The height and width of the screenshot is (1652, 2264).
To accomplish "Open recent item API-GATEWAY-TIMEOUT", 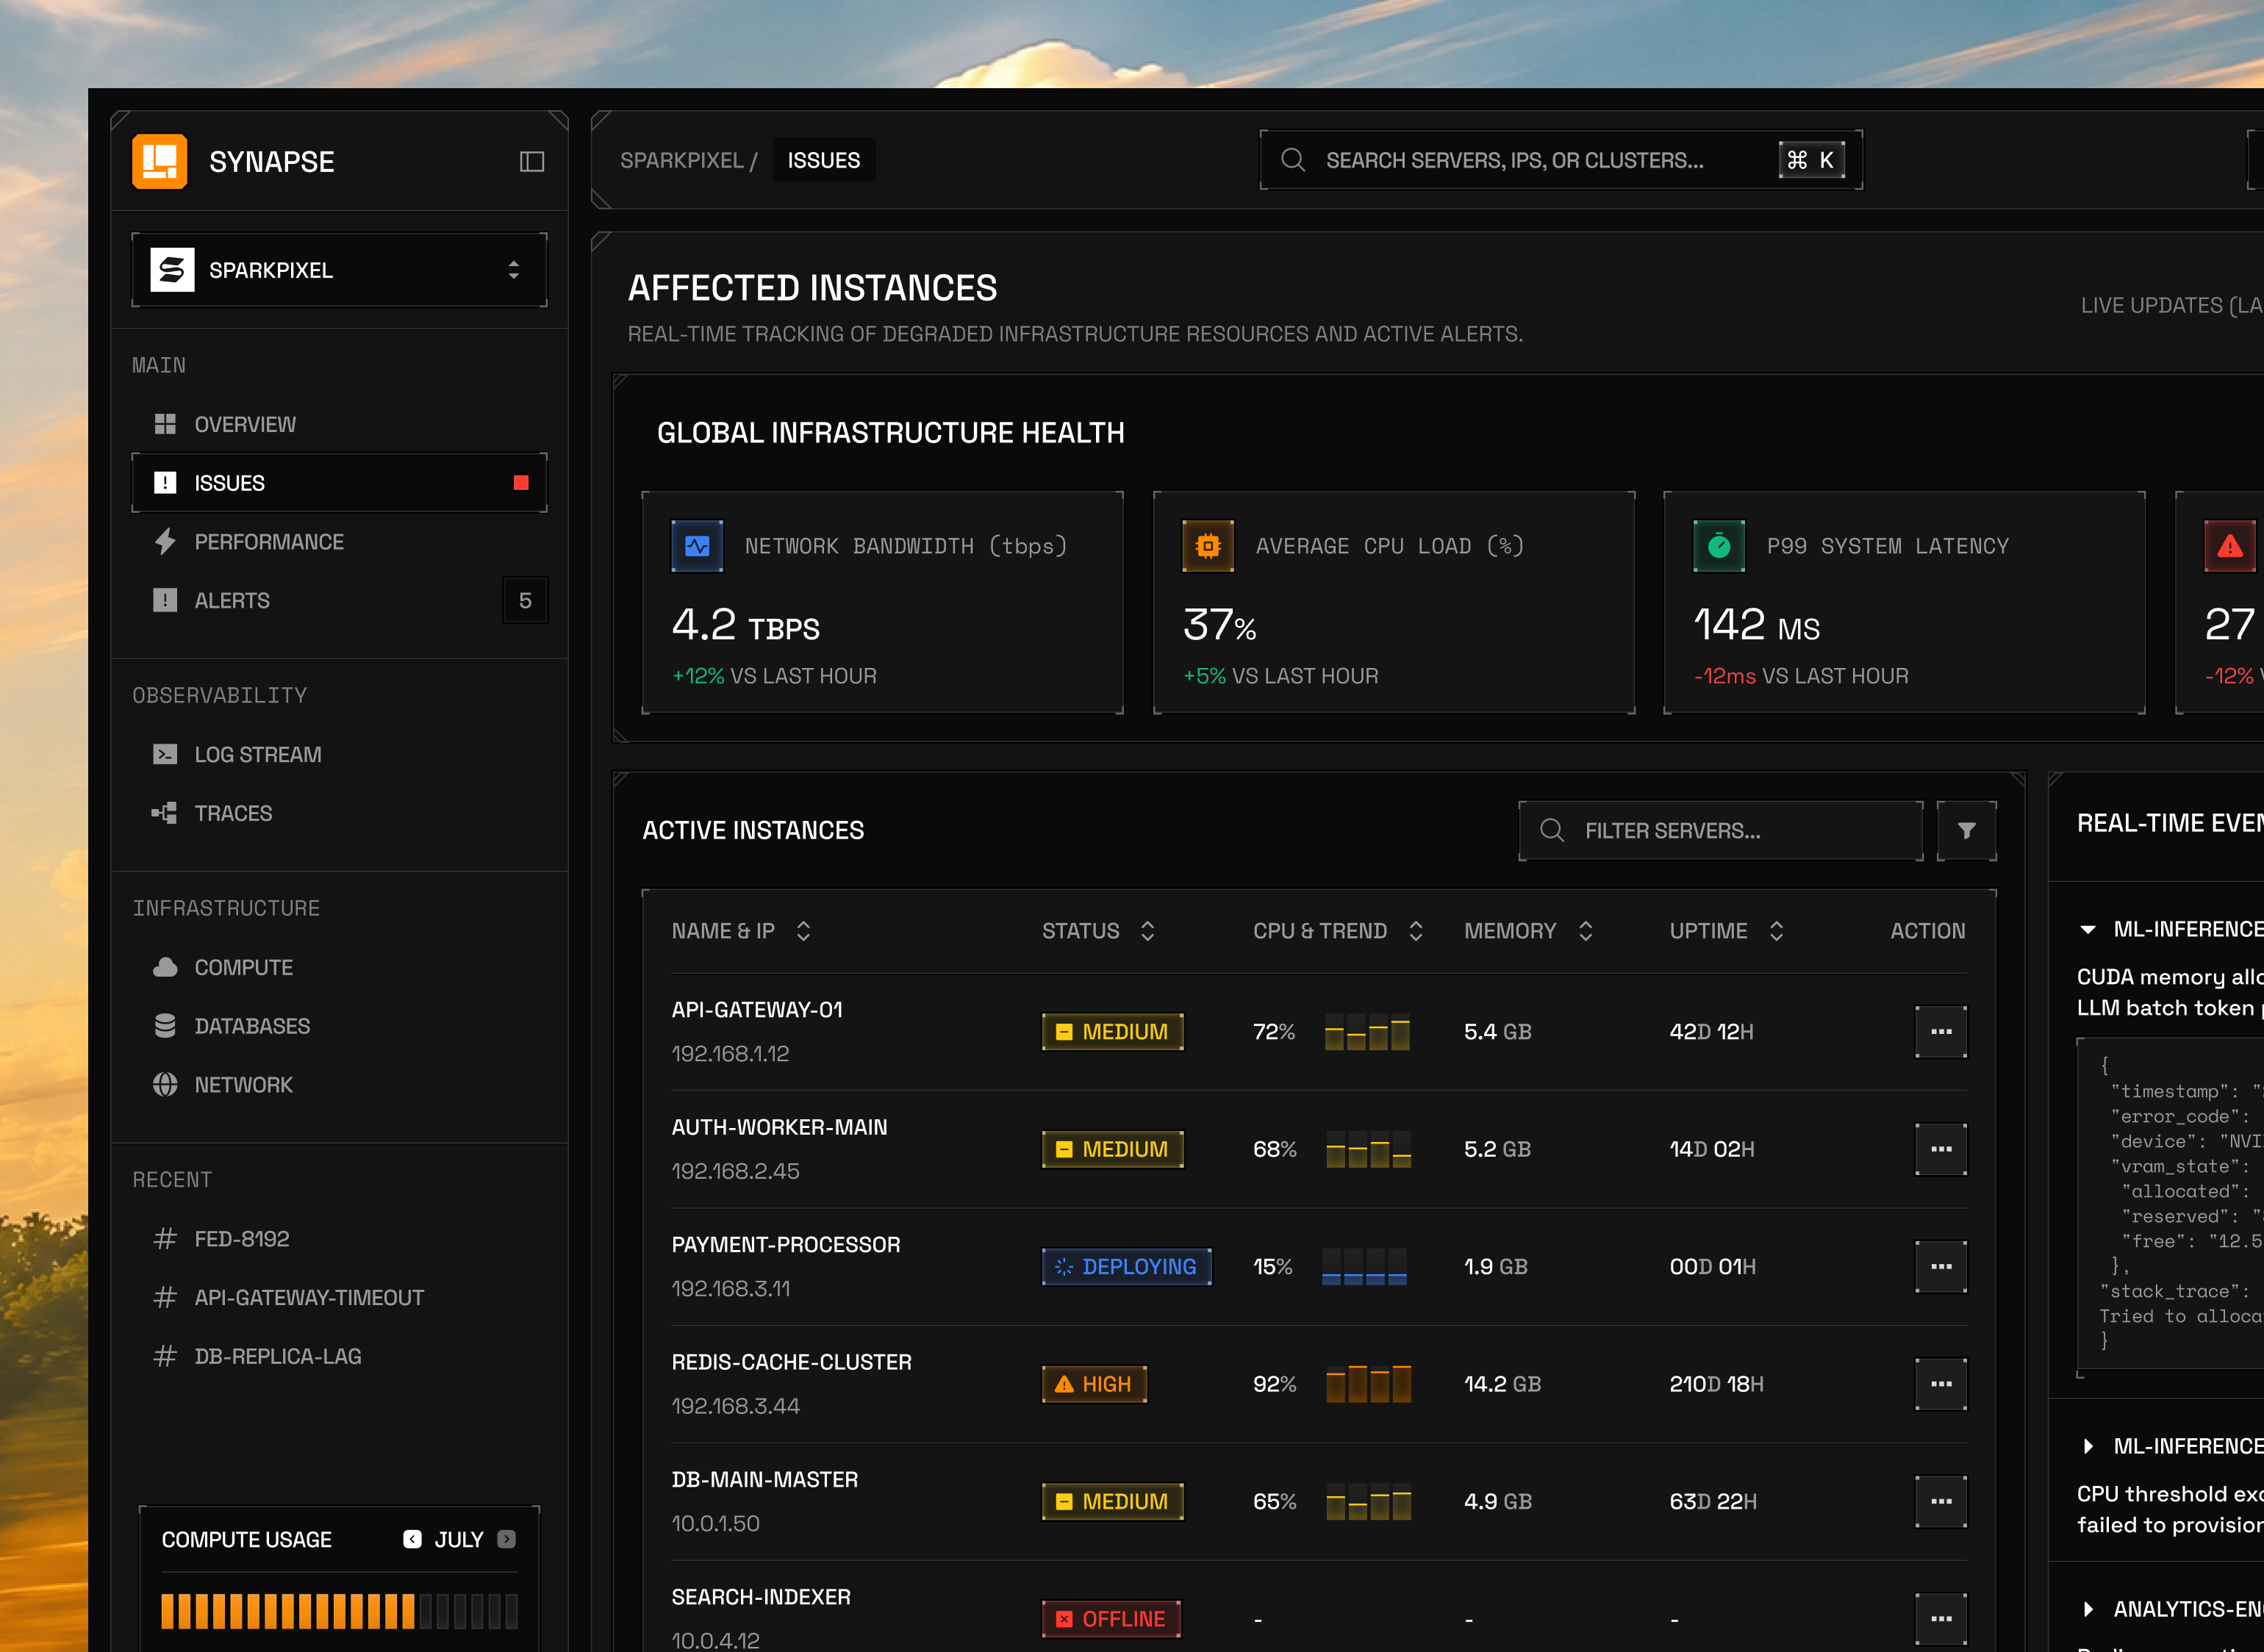I will click(x=339, y=1297).
